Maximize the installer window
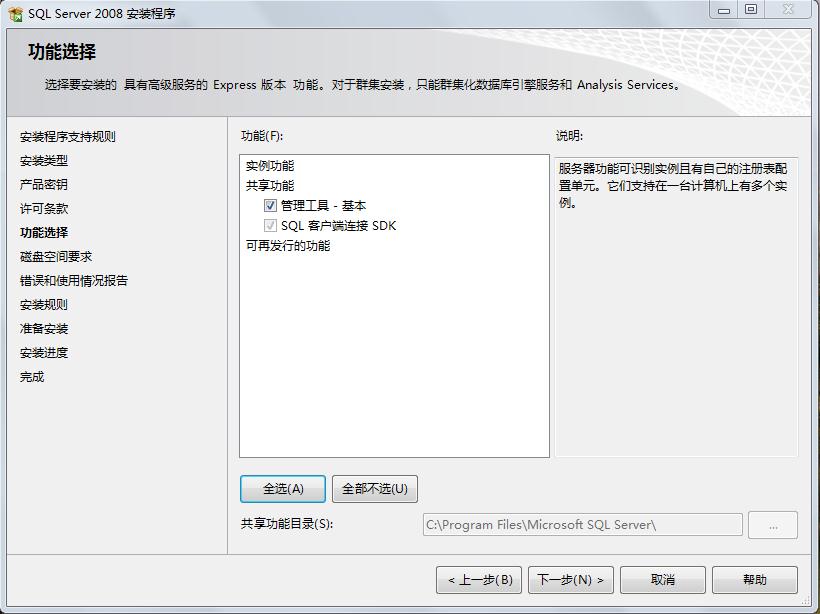Image resolution: width=820 pixels, height=614 pixels. (751, 10)
